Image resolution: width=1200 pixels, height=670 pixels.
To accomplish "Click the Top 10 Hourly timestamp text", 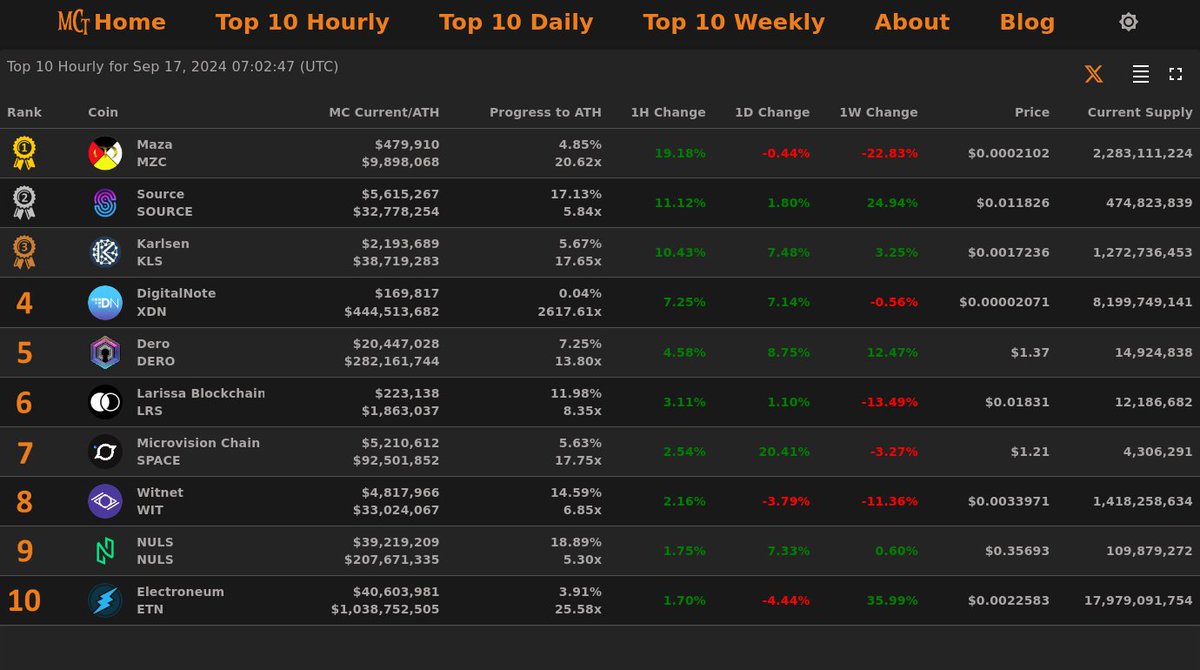I will tap(172, 67).
